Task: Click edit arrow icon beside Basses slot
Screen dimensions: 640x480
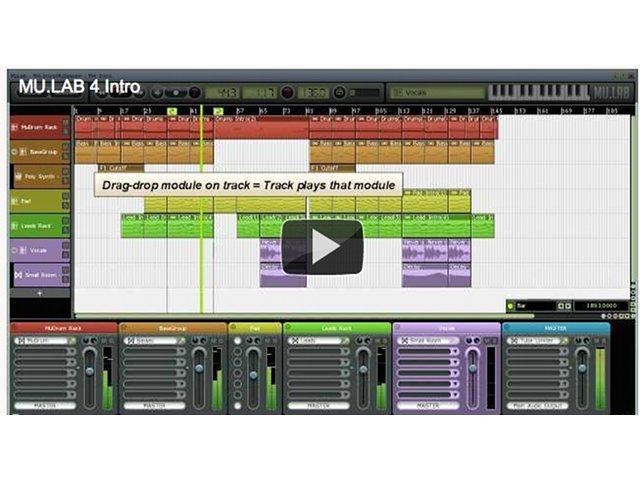Action: coord(182,341)
